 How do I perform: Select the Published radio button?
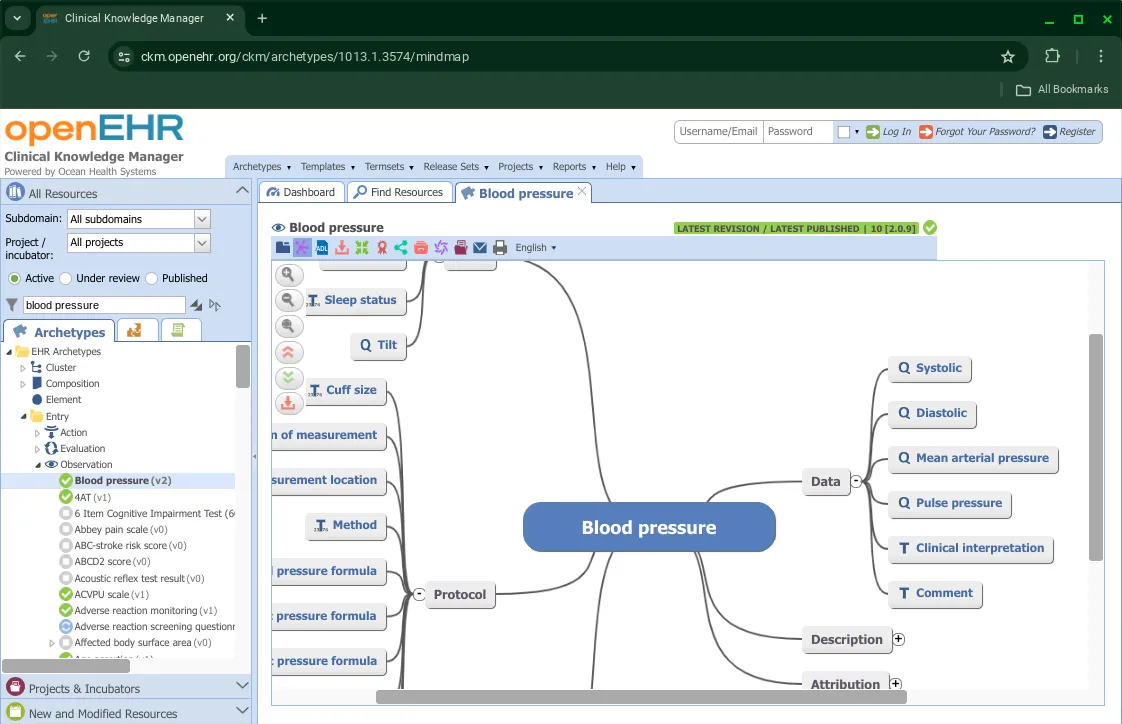(152, 278)
